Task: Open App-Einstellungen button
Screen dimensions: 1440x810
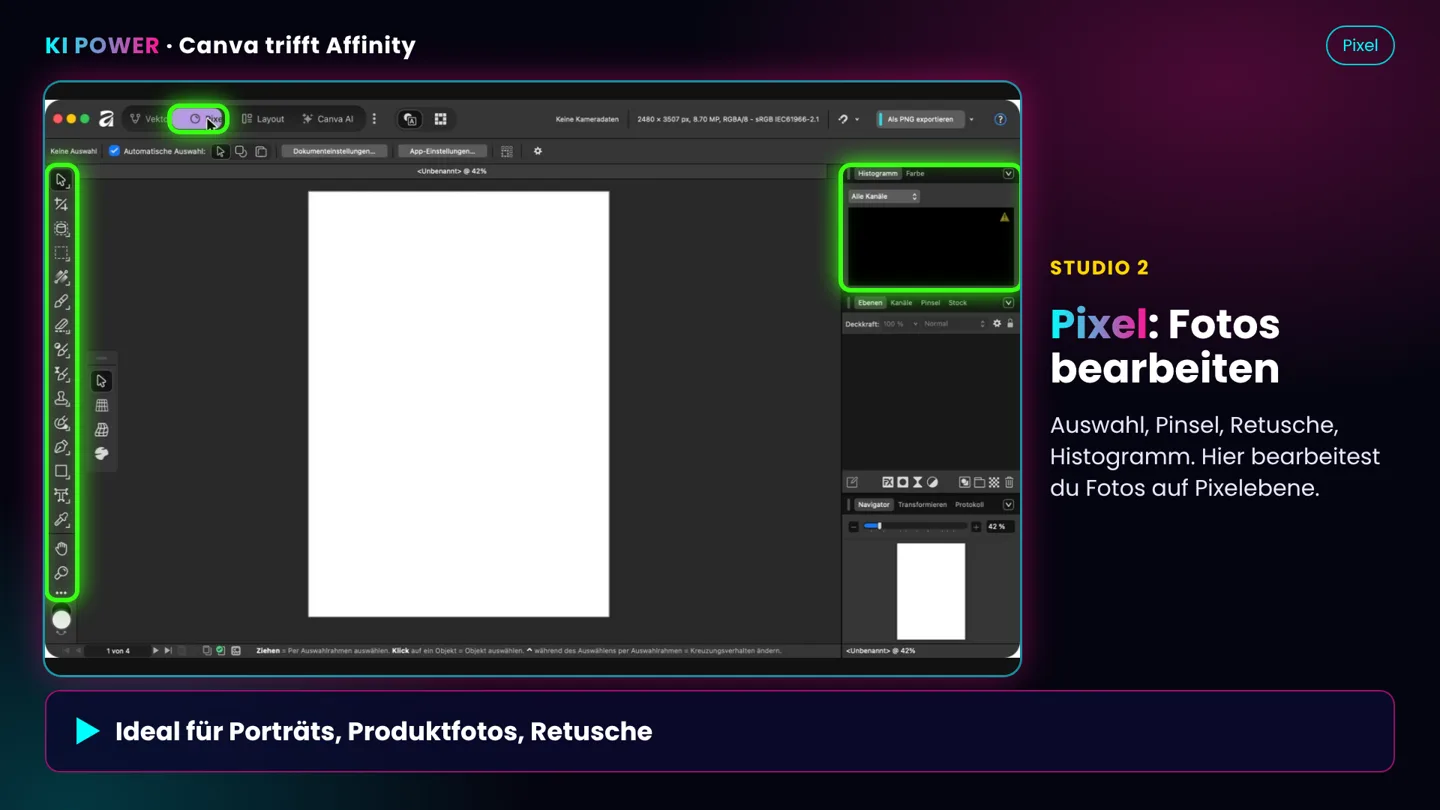Action: coord(442,151)
